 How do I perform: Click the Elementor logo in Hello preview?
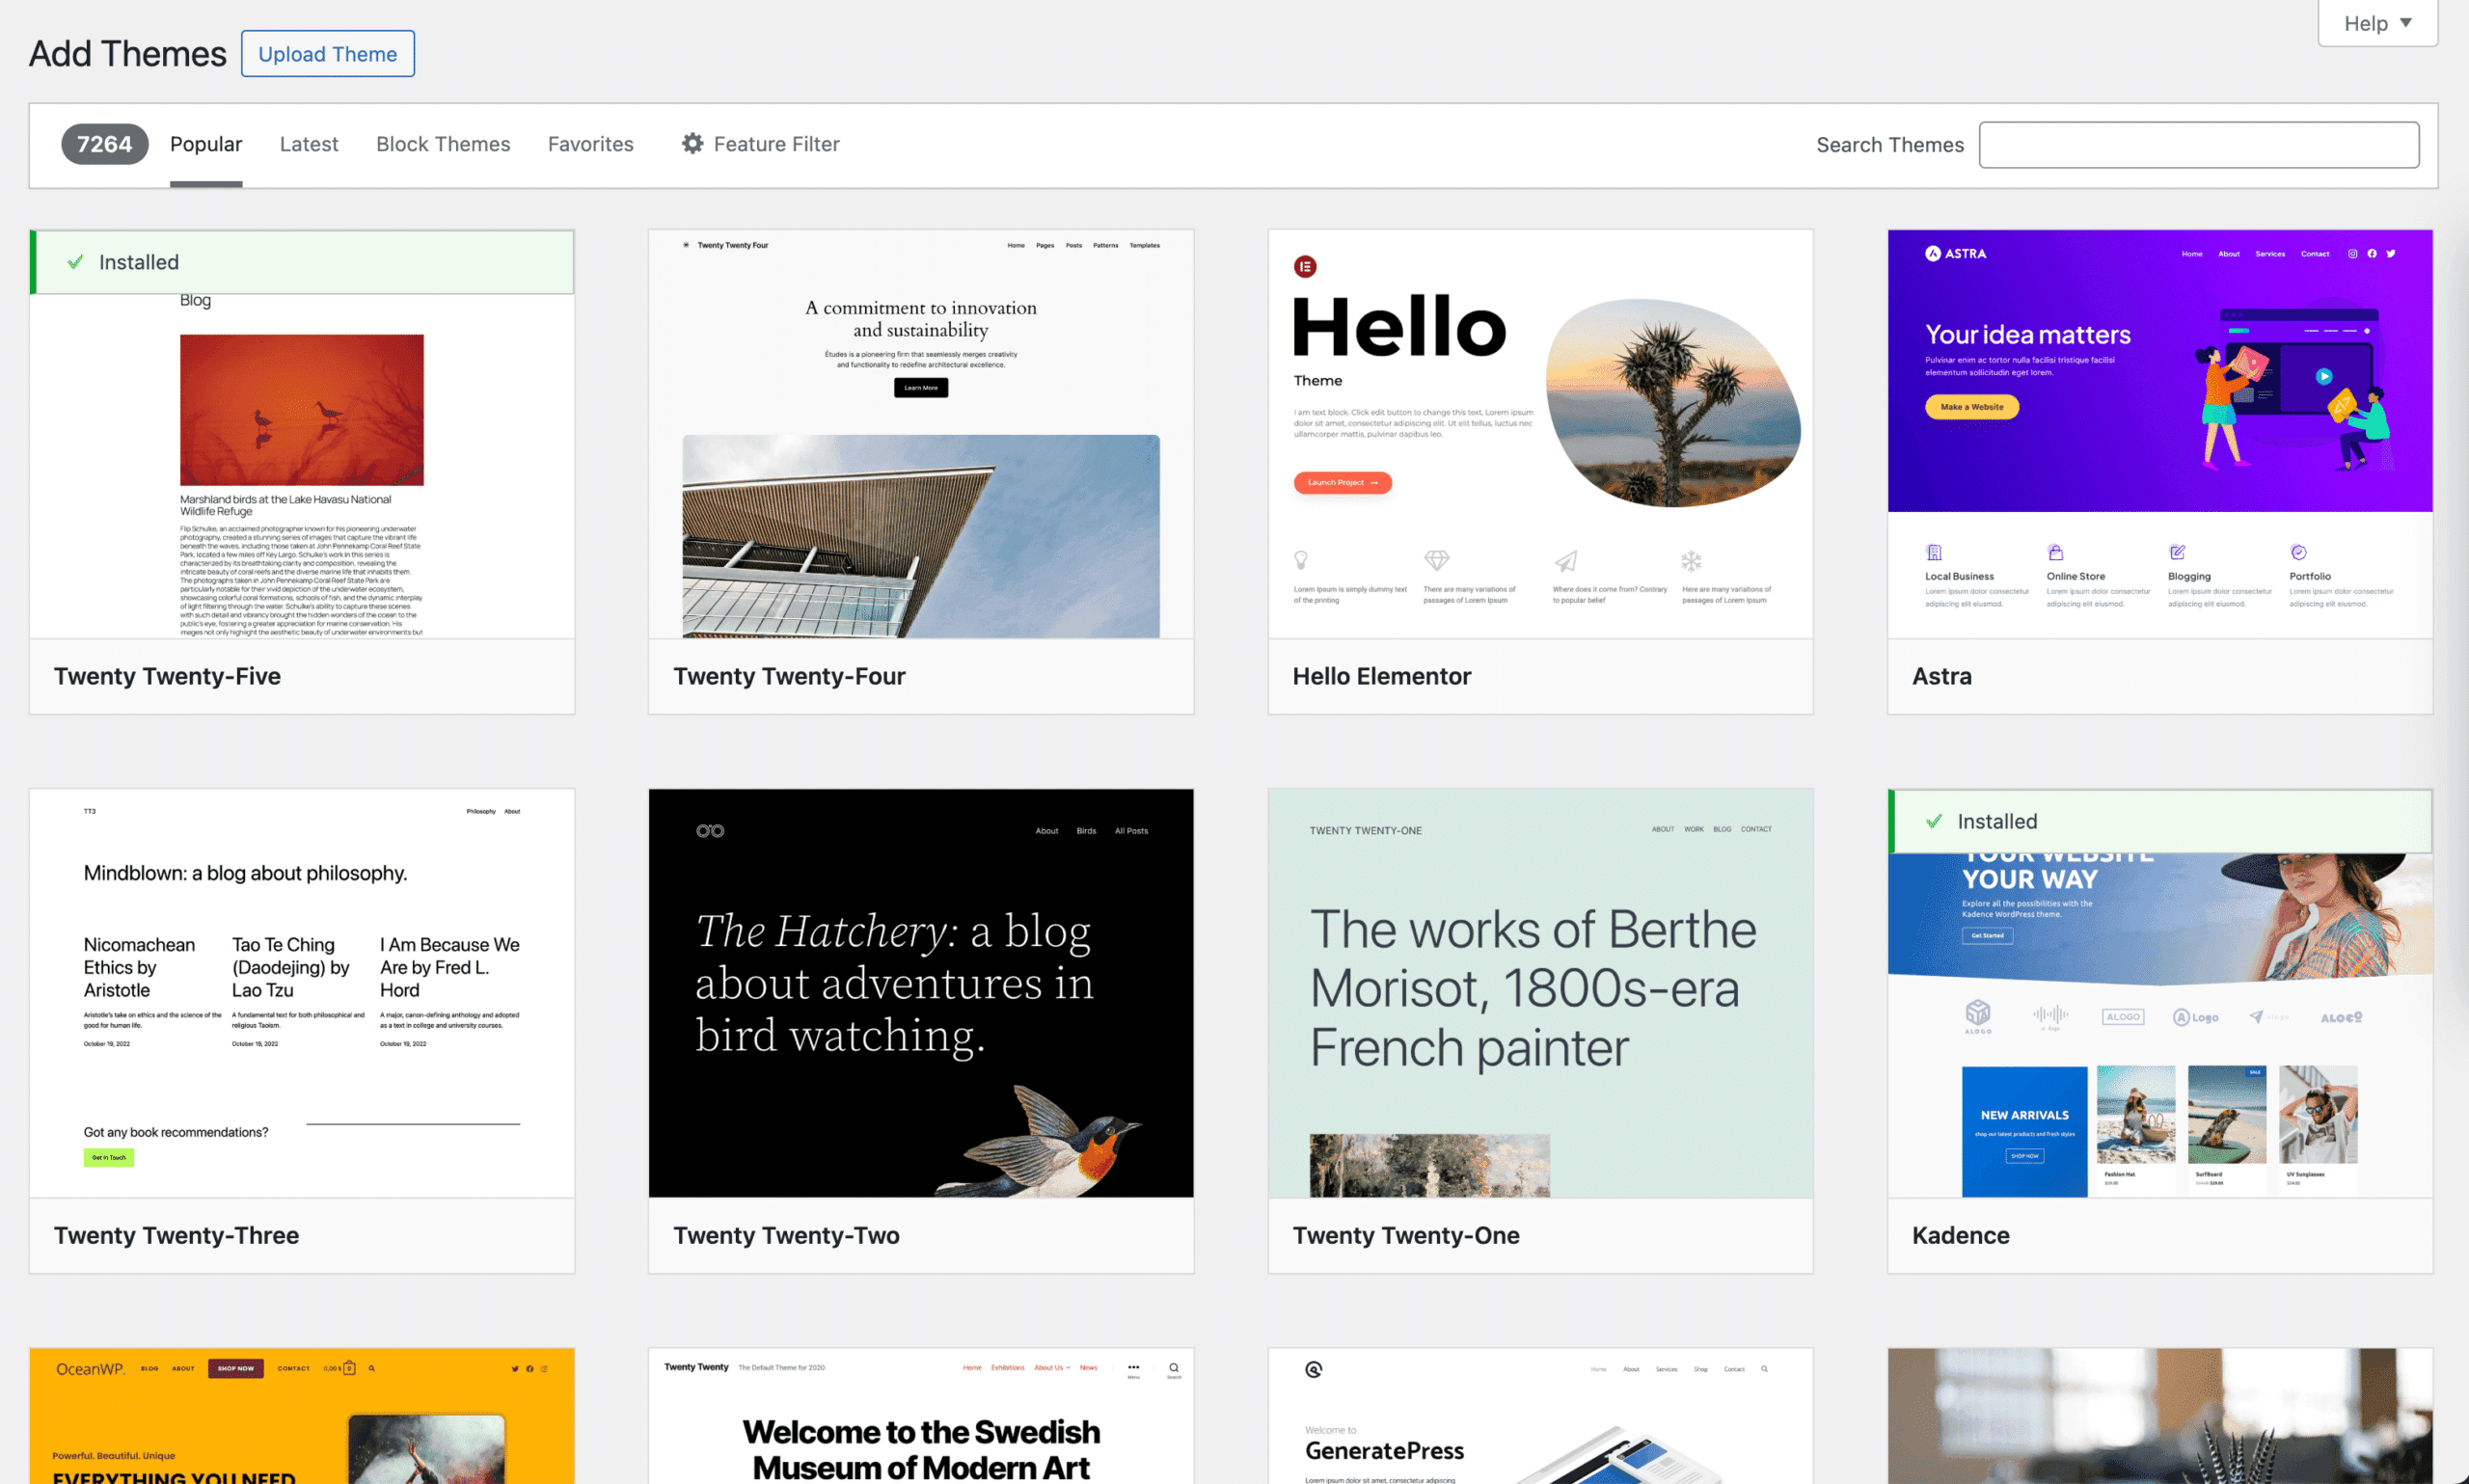pos(1305,266)
